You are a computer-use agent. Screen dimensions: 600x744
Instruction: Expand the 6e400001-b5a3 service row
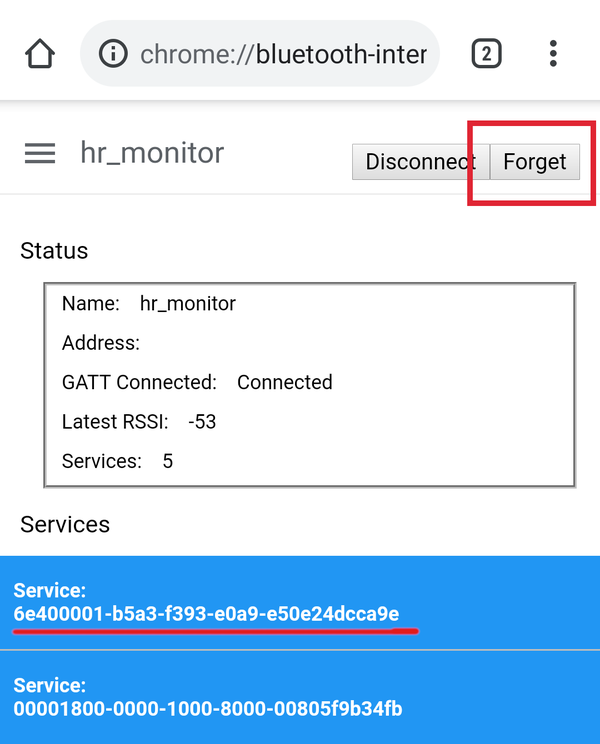tap(300, 603)
